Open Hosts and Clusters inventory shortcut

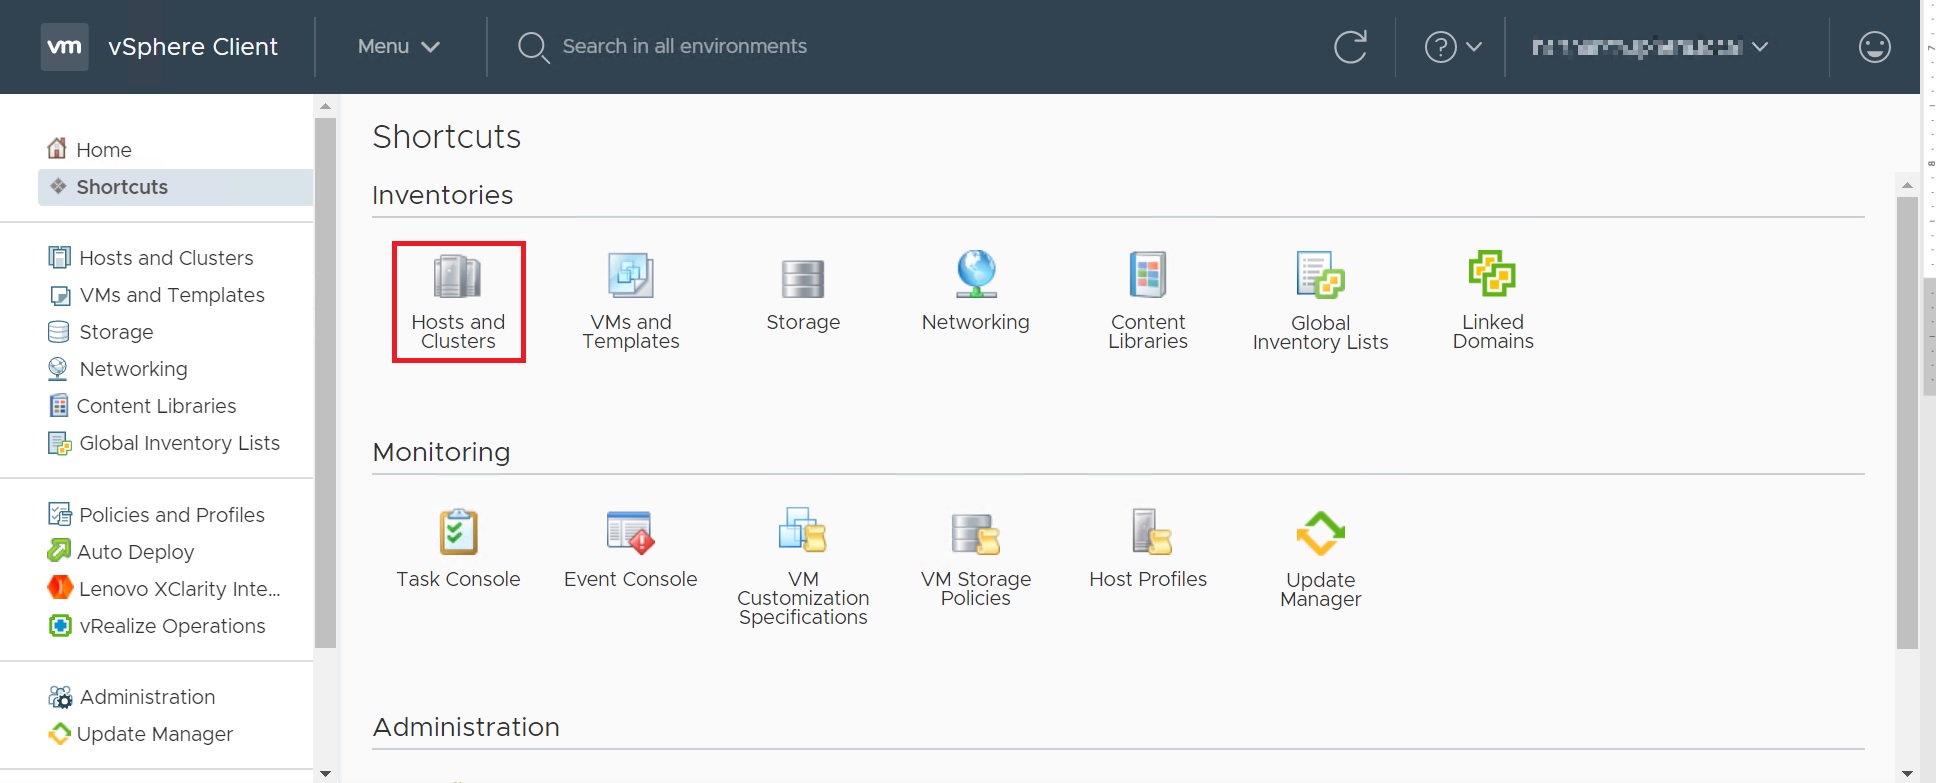[x=458, y=301]
